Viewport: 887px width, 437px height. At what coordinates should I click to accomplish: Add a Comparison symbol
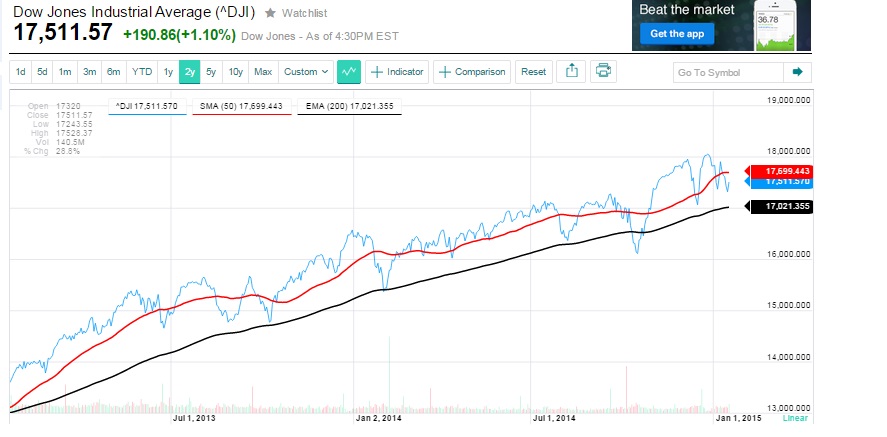(x=472, y=72)
